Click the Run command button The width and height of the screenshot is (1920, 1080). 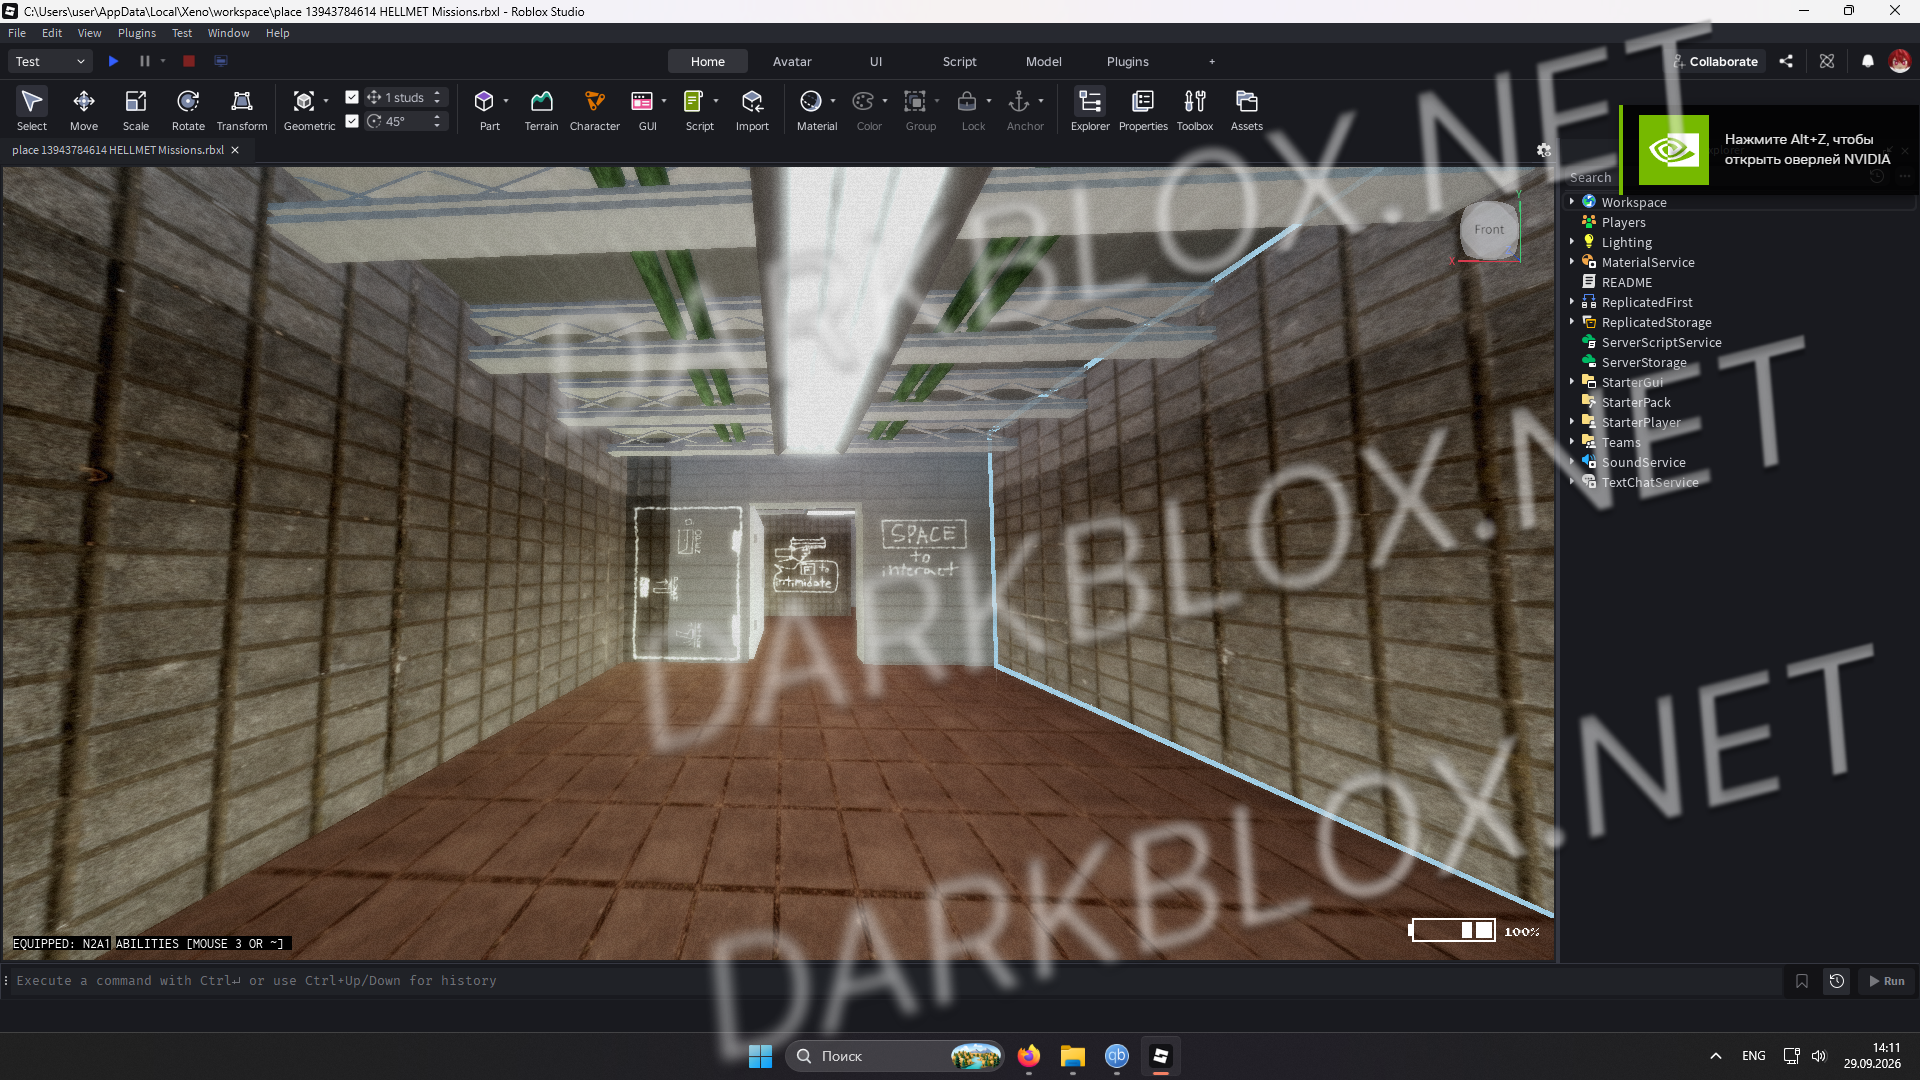[1888, 981]
